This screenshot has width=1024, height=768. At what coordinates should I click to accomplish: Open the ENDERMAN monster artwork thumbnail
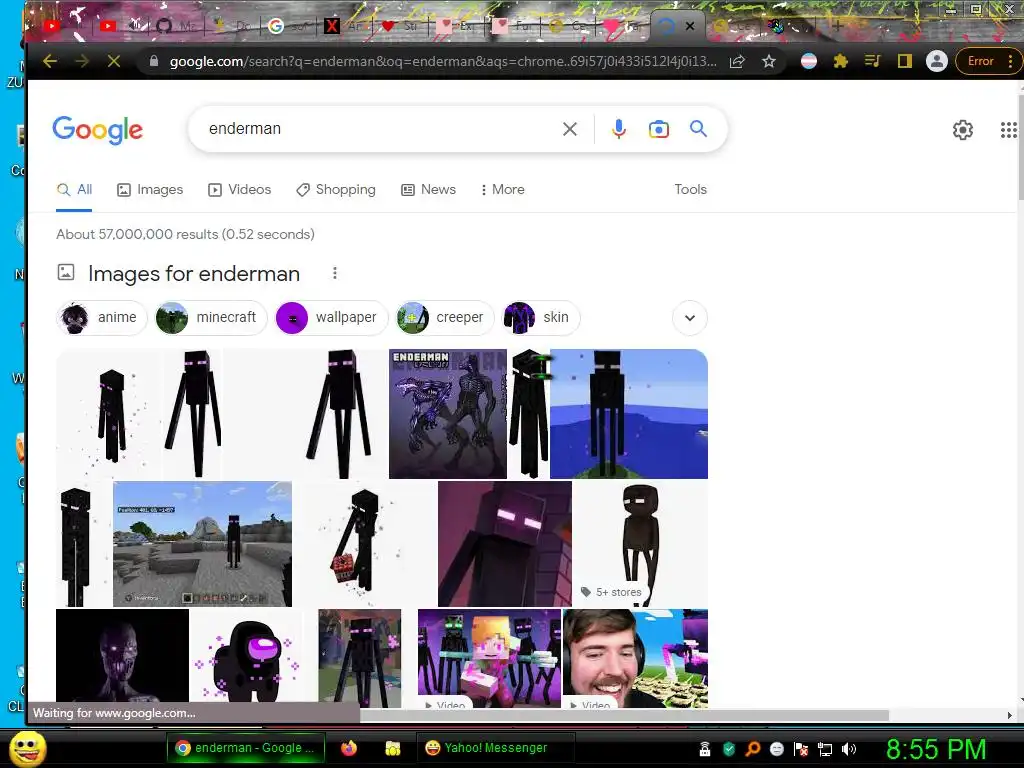[x=447, y=414]
